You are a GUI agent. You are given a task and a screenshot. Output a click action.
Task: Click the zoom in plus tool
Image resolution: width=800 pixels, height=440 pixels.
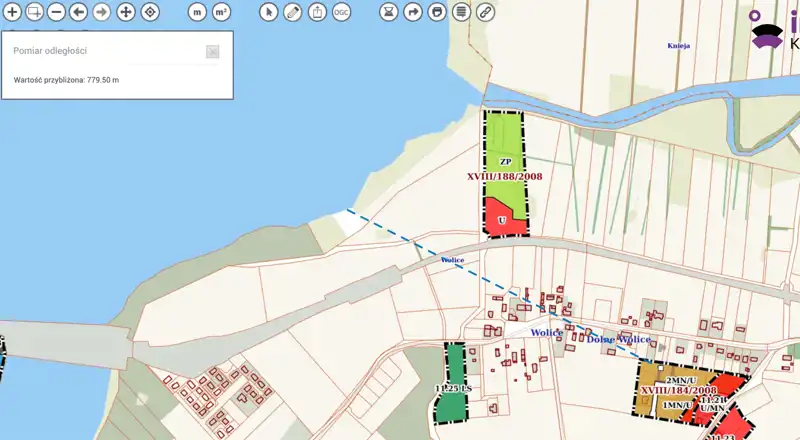(x=12, y=12)
